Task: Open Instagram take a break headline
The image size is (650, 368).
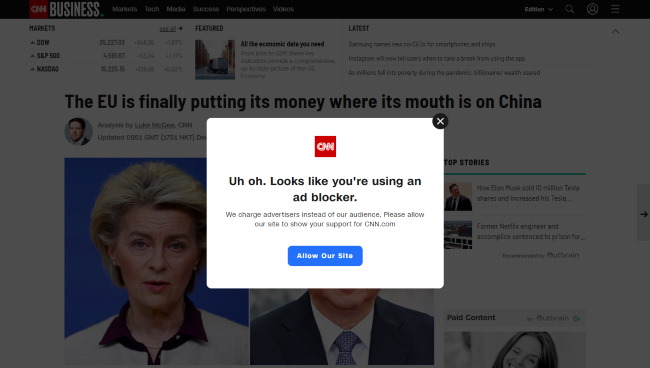Action: (437, 58)
